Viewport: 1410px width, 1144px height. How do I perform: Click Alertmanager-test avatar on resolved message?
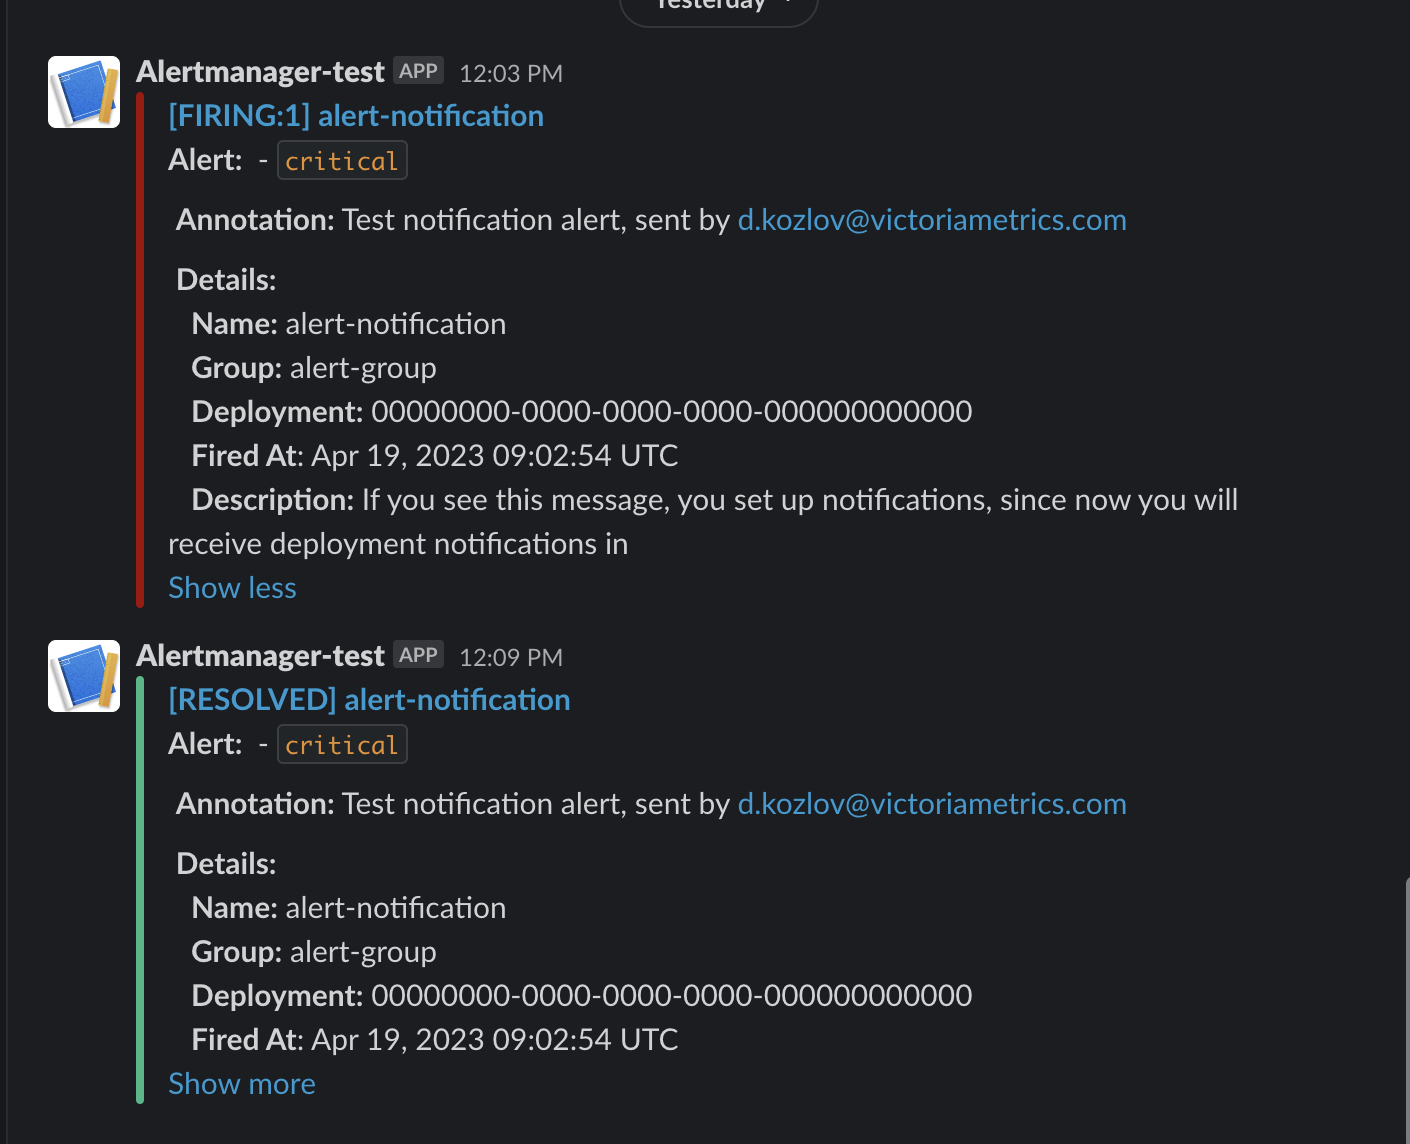coord(84,676)
